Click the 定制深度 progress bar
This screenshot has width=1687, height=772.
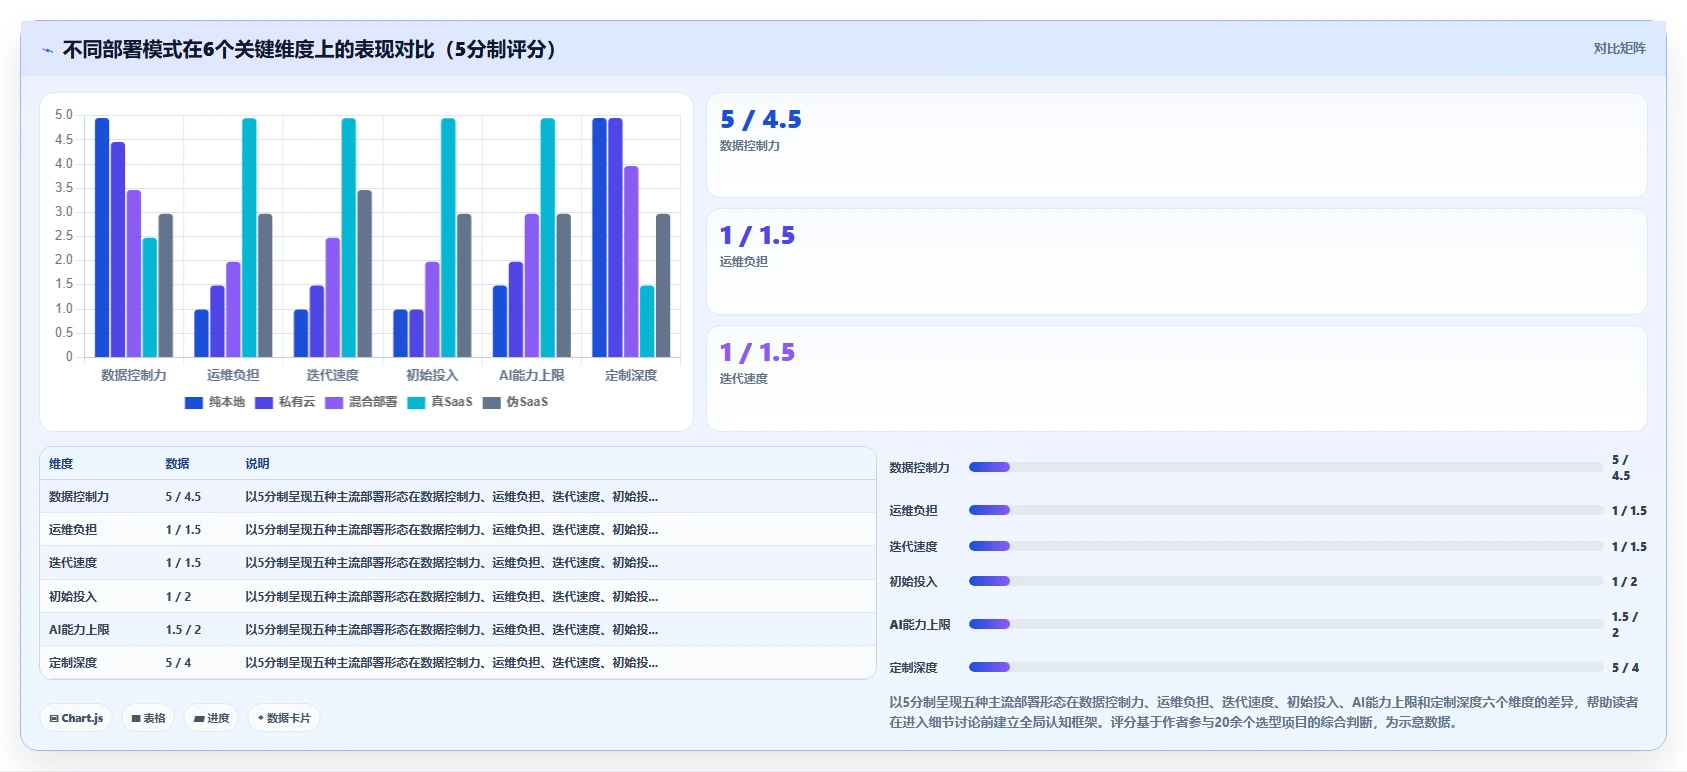[x=1286, y=667]
